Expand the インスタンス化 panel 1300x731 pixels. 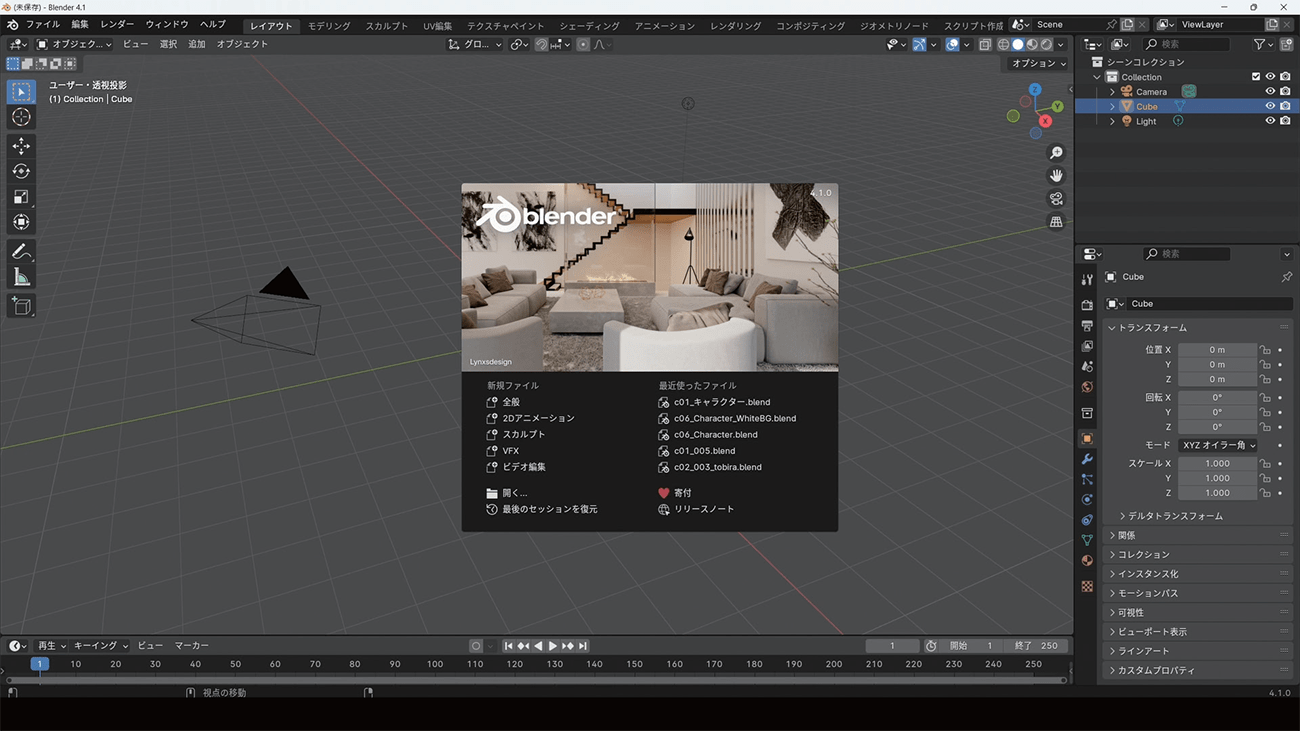[x=1197, y=574]
